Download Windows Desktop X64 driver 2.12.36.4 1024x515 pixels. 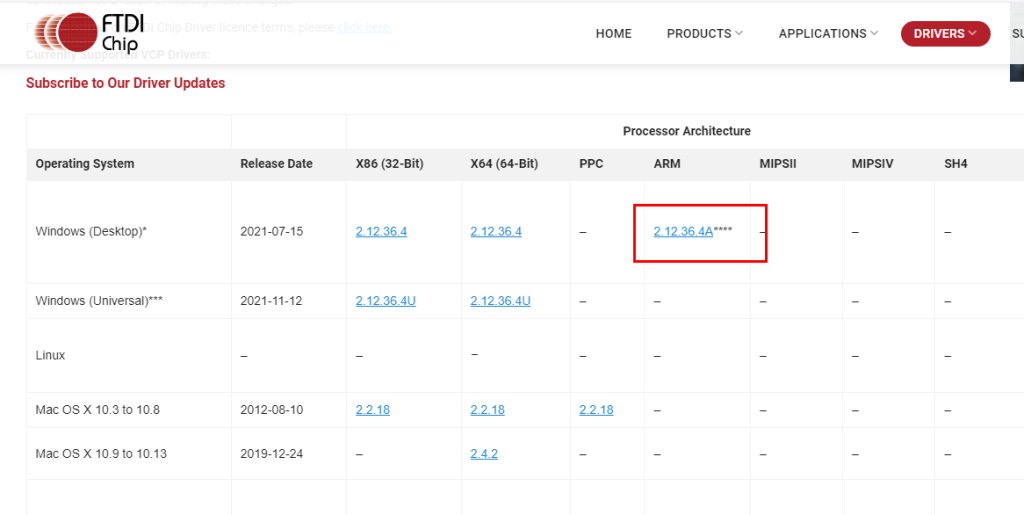[x=496, y=232]
